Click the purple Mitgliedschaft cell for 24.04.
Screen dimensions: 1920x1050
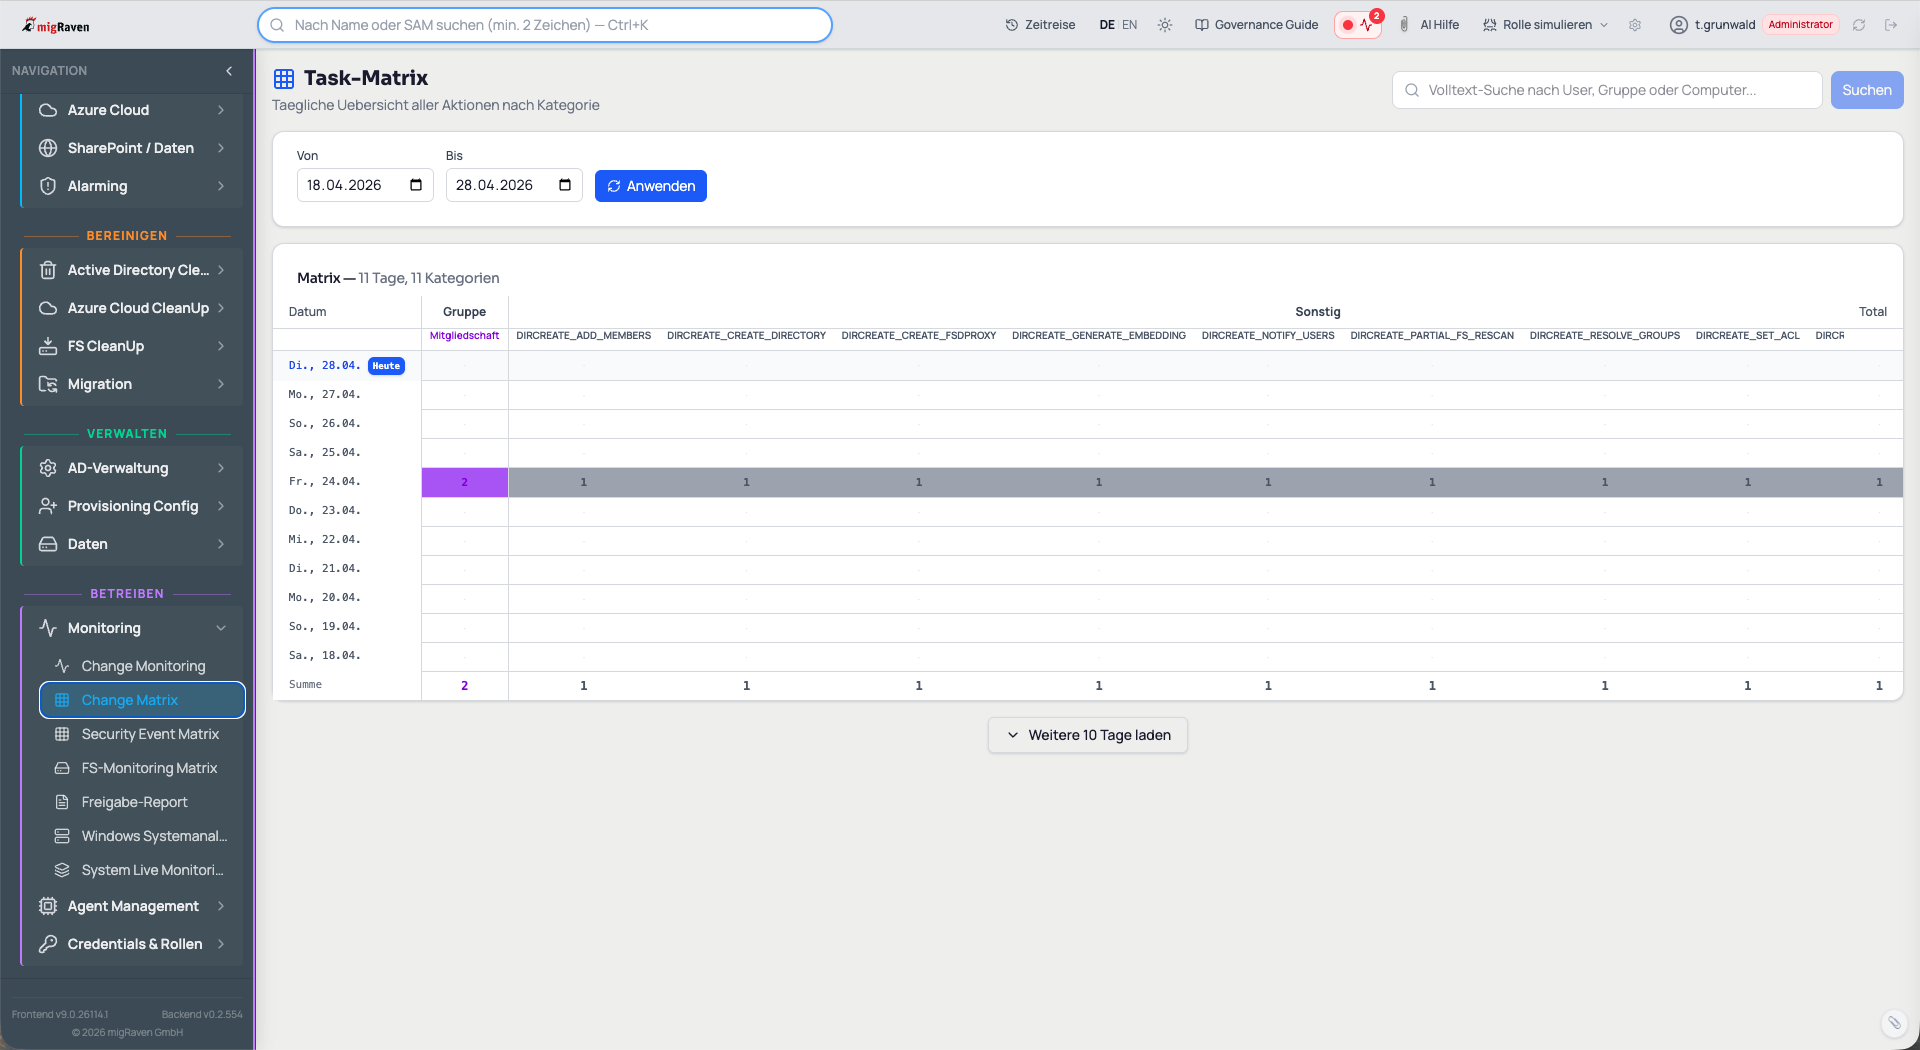click(464, 482)
